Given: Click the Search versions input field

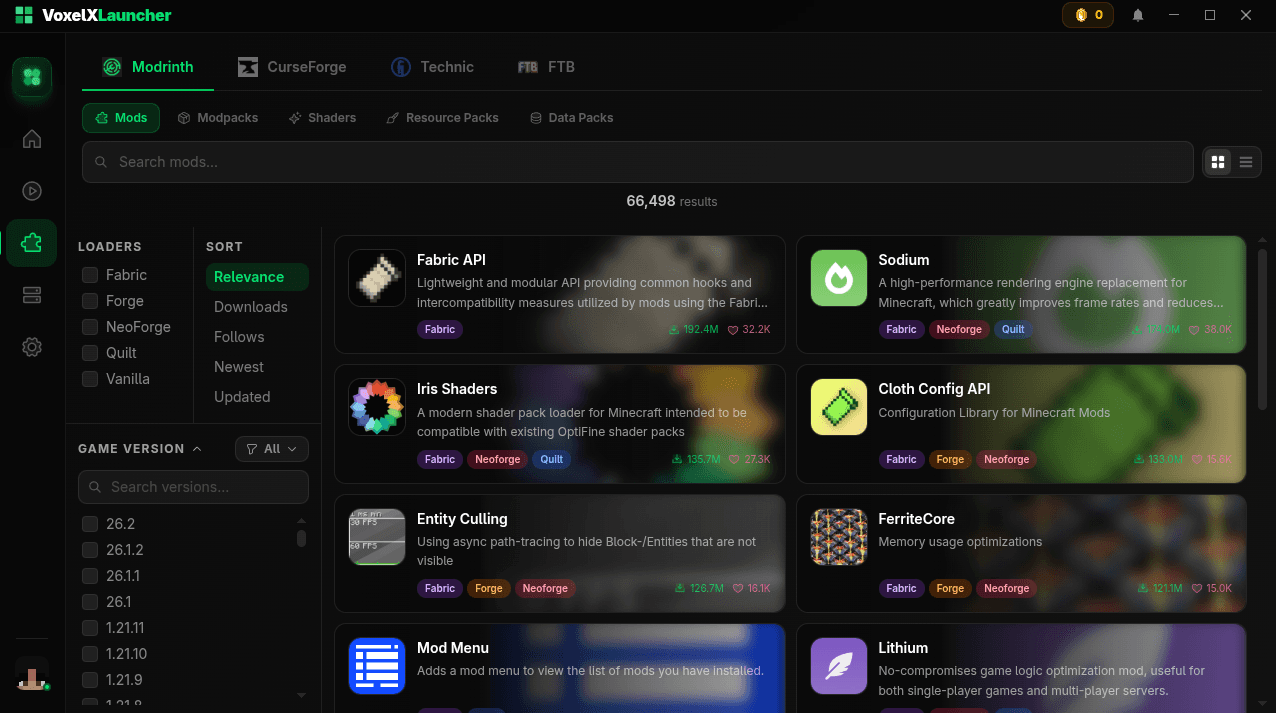Looking at the screenshot, I should (x=193, y=487).
